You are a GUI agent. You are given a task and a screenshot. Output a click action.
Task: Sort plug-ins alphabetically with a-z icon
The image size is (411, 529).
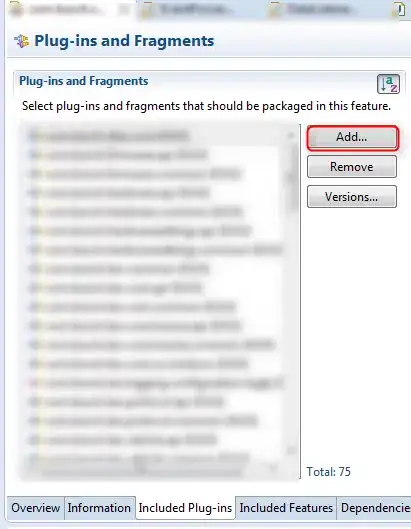tap(388, 84)
